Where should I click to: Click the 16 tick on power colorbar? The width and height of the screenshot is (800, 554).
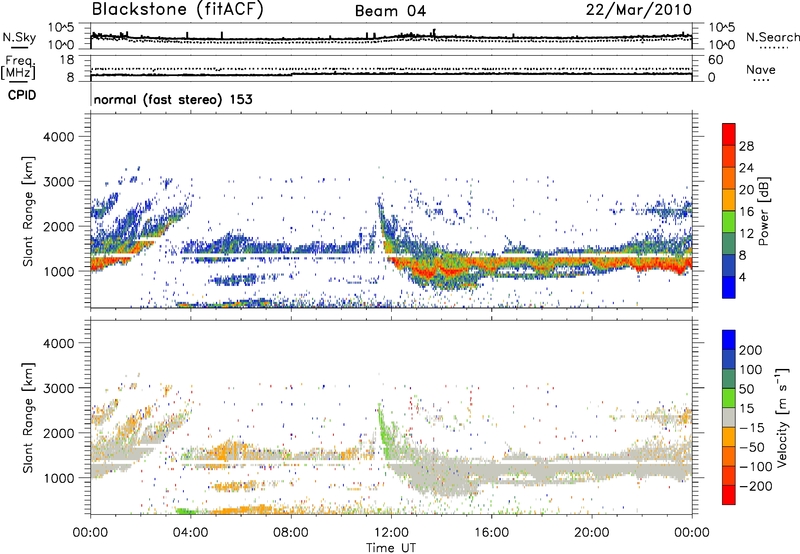coord(746,212)
